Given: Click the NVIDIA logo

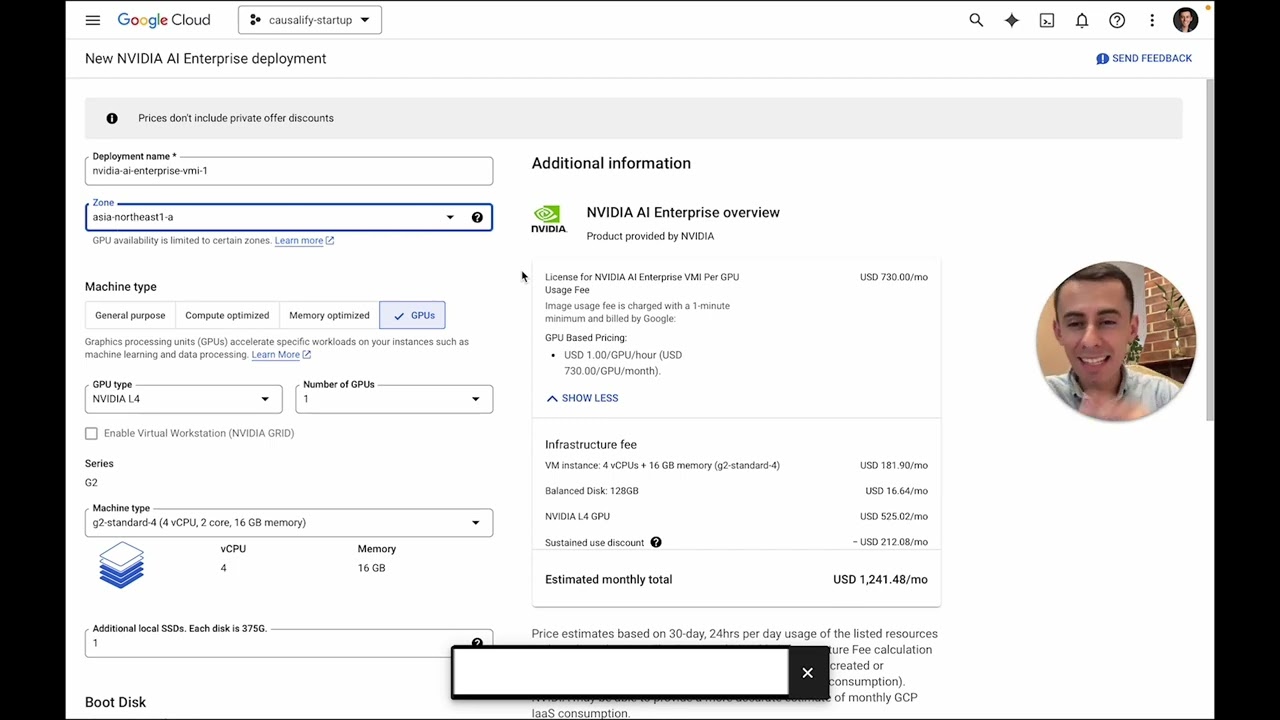Looking at the screenshot, I should click(548, 219).
